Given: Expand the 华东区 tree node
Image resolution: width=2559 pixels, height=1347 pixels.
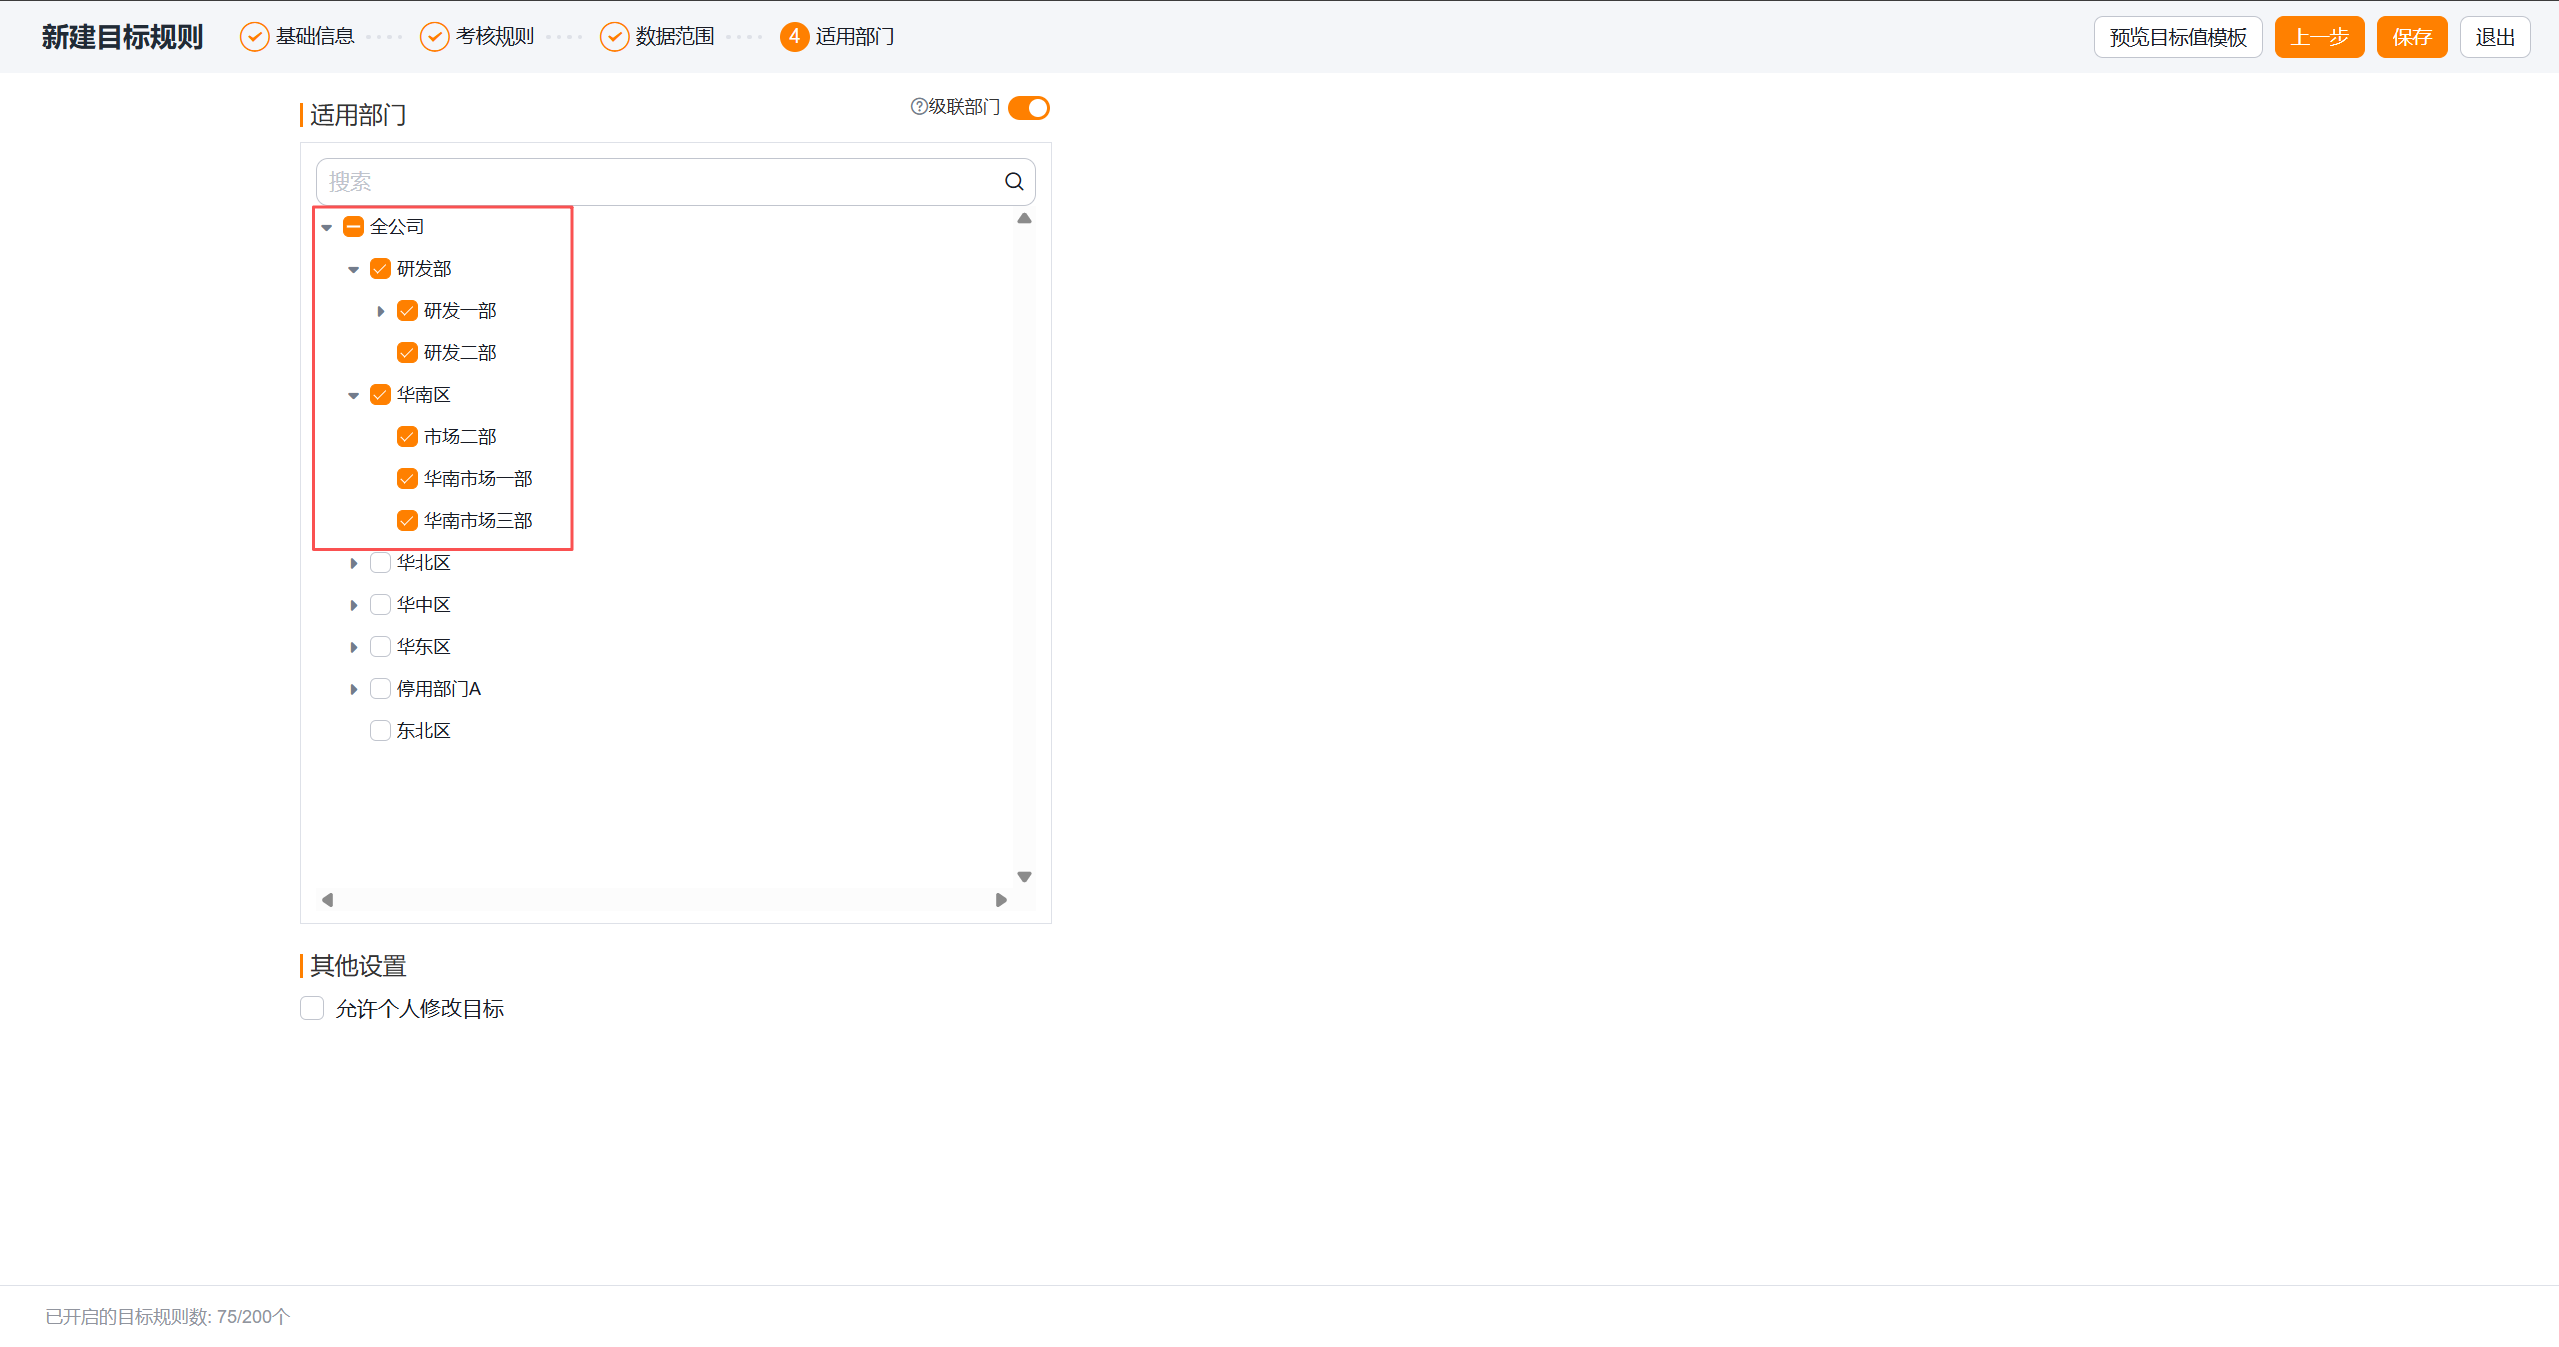Looking at the screenshot, I should pyautogui.click(x=354, y=647).
